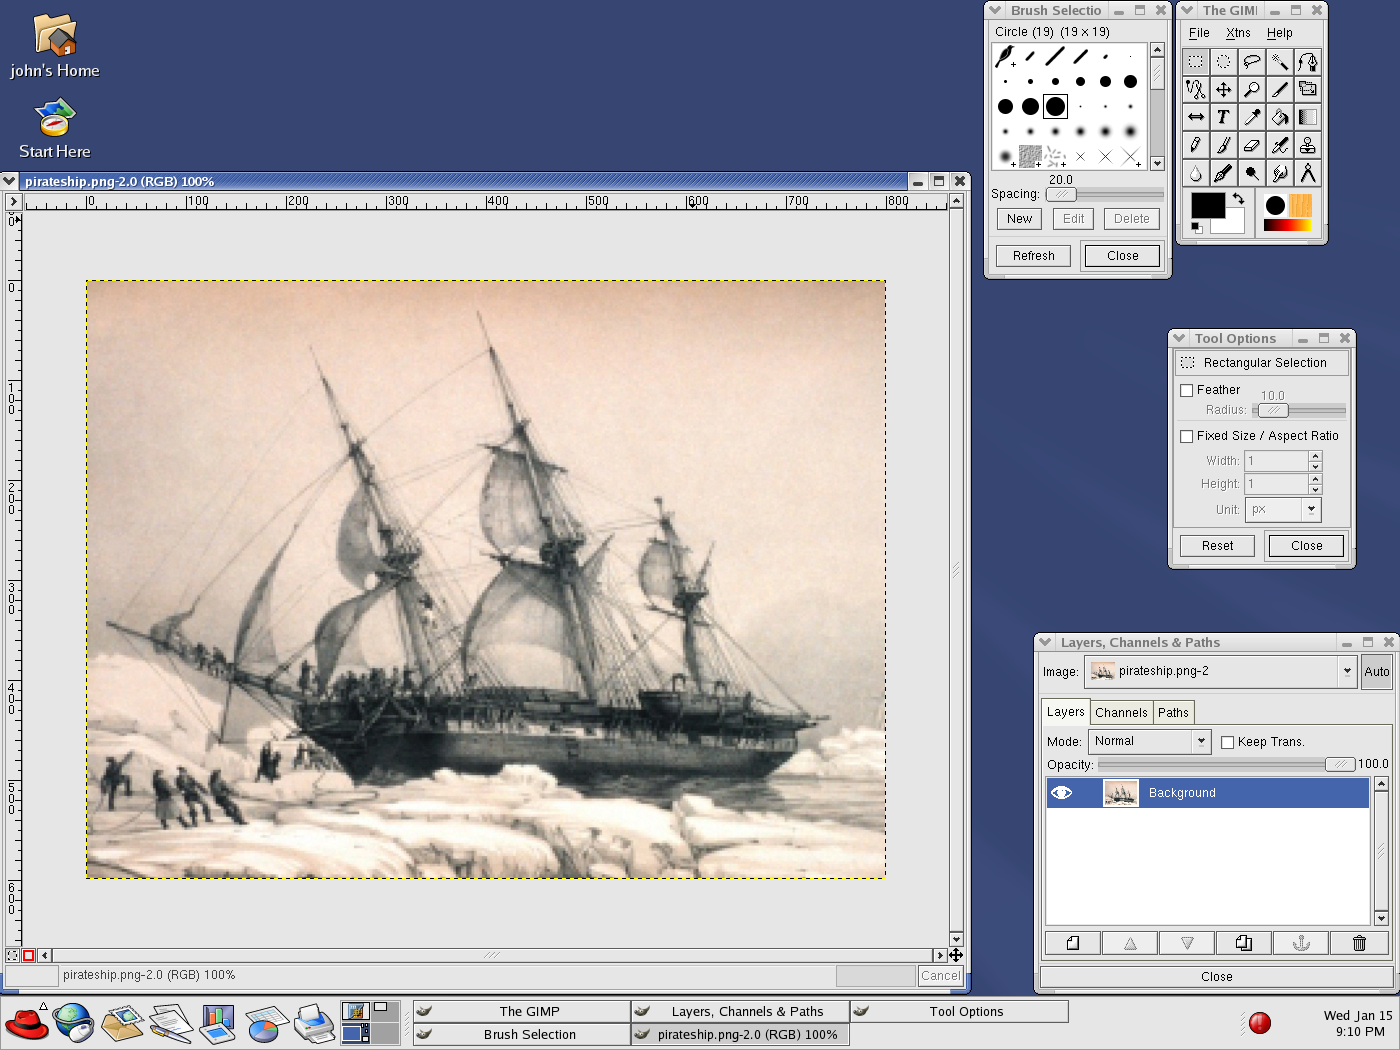Delete layer using the trash icon
1400x1050 pixels.
(x=1359, y=943)
